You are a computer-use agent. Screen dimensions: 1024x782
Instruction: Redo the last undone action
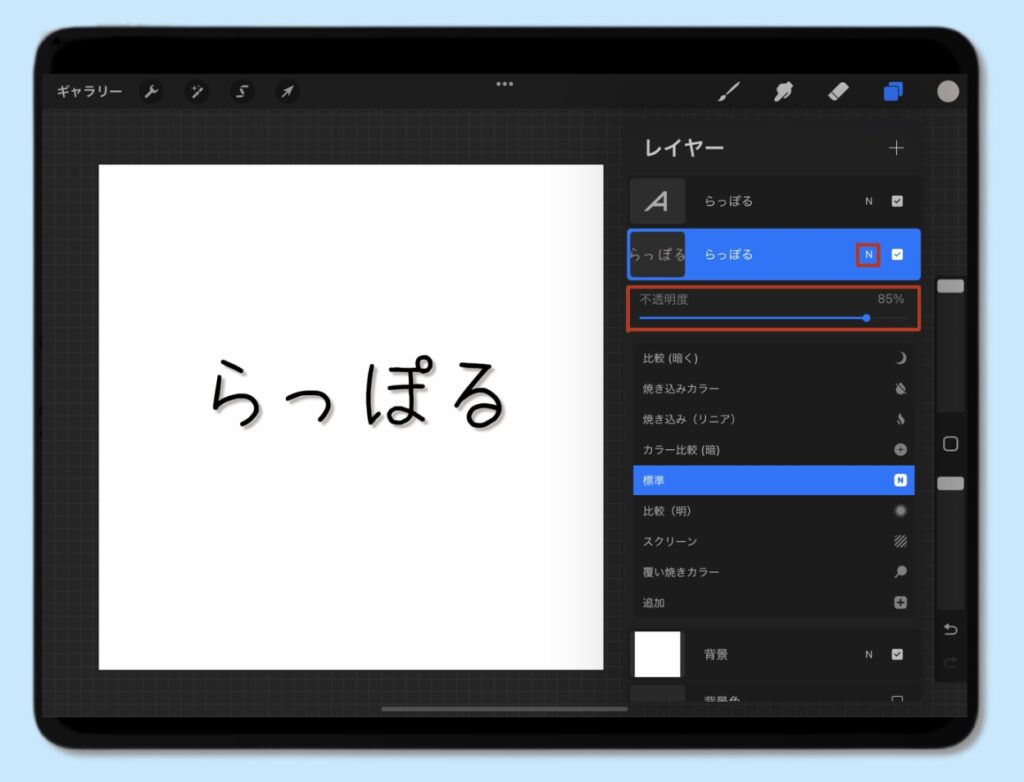point(950,662)
